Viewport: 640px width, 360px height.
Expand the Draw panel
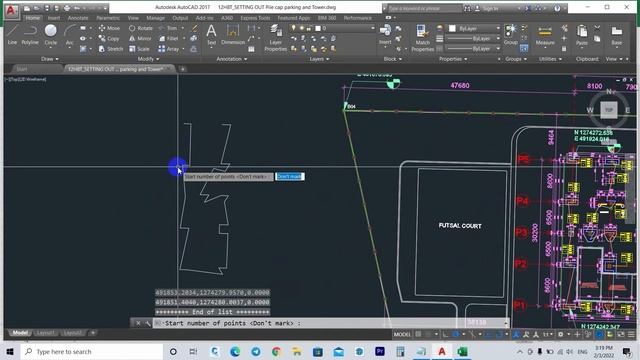tap(49, 59)
